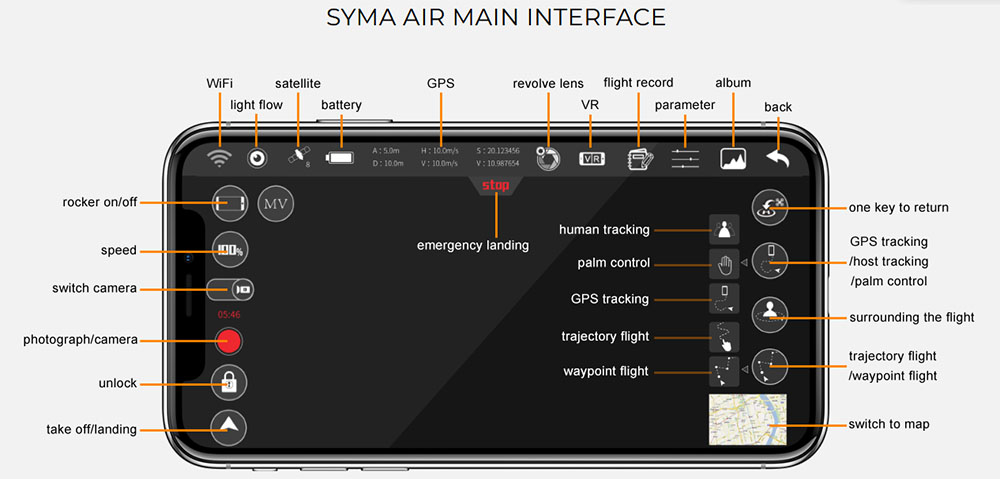Select human tracking from the flyout
1000x479 pixels.
point(724,230)
